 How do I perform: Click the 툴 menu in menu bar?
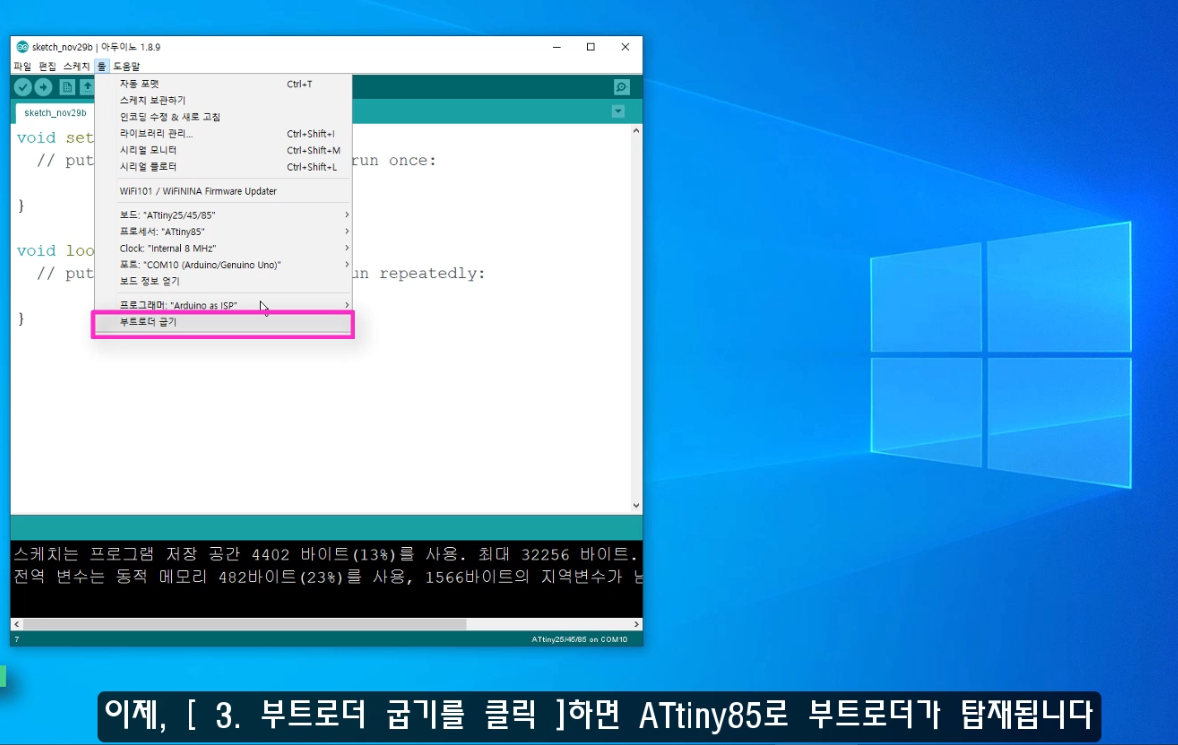[101, 66]
